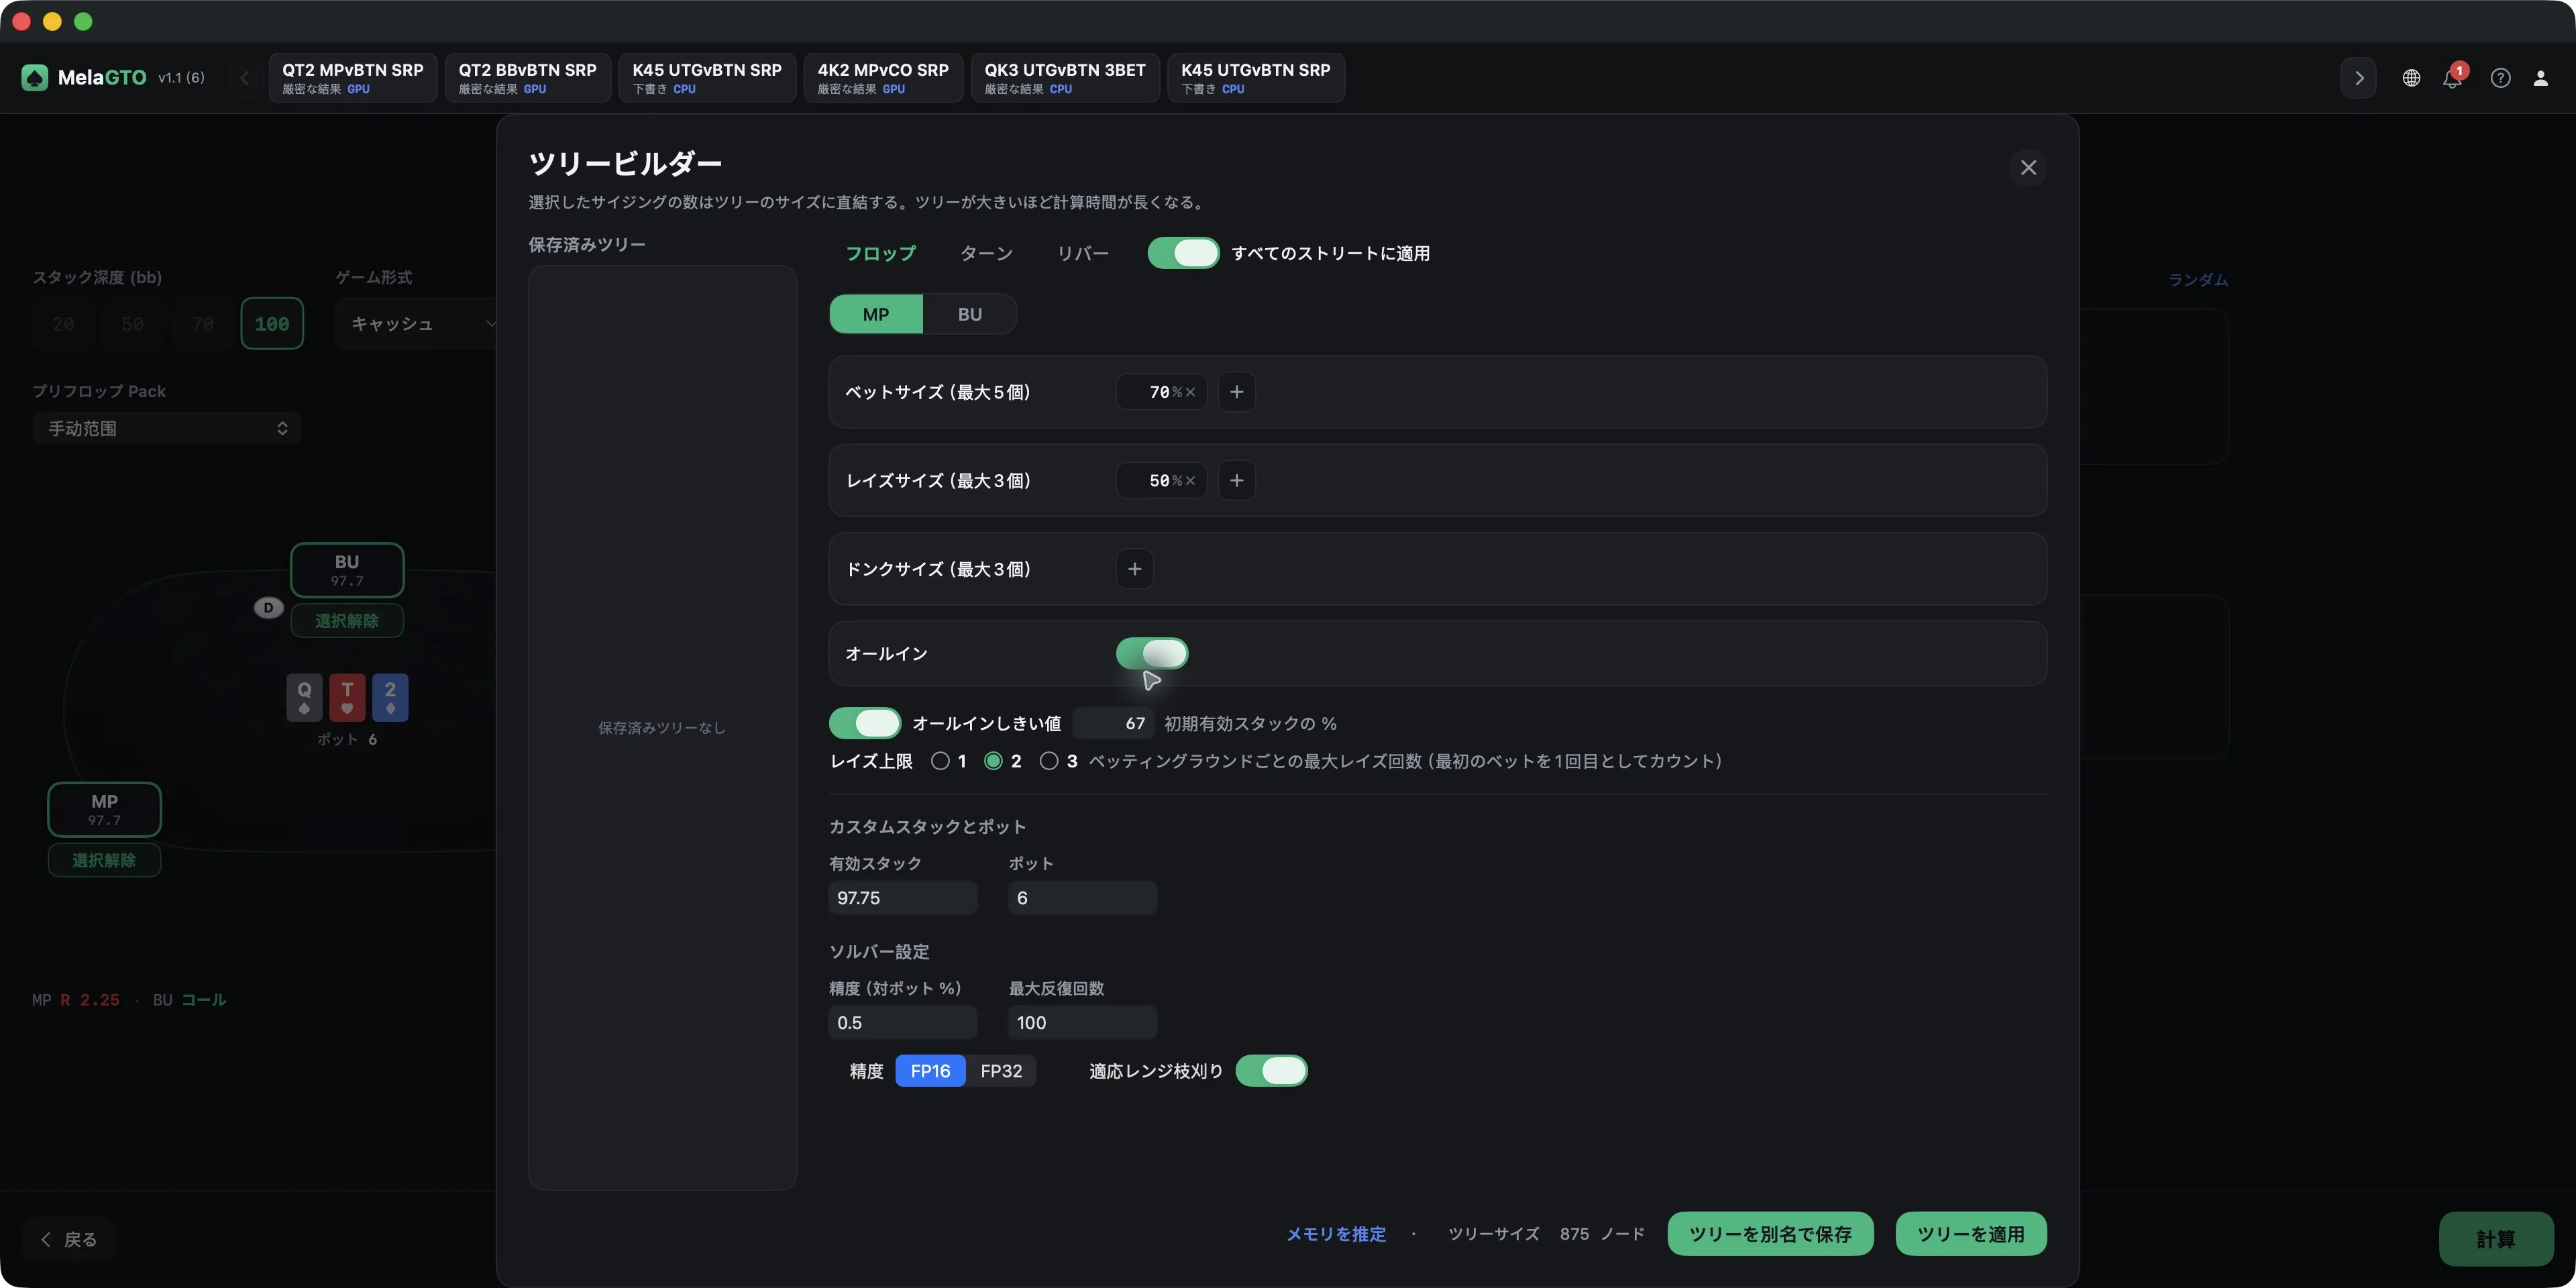
Task: Click the Q spade board card
Action: click(304, 697)
